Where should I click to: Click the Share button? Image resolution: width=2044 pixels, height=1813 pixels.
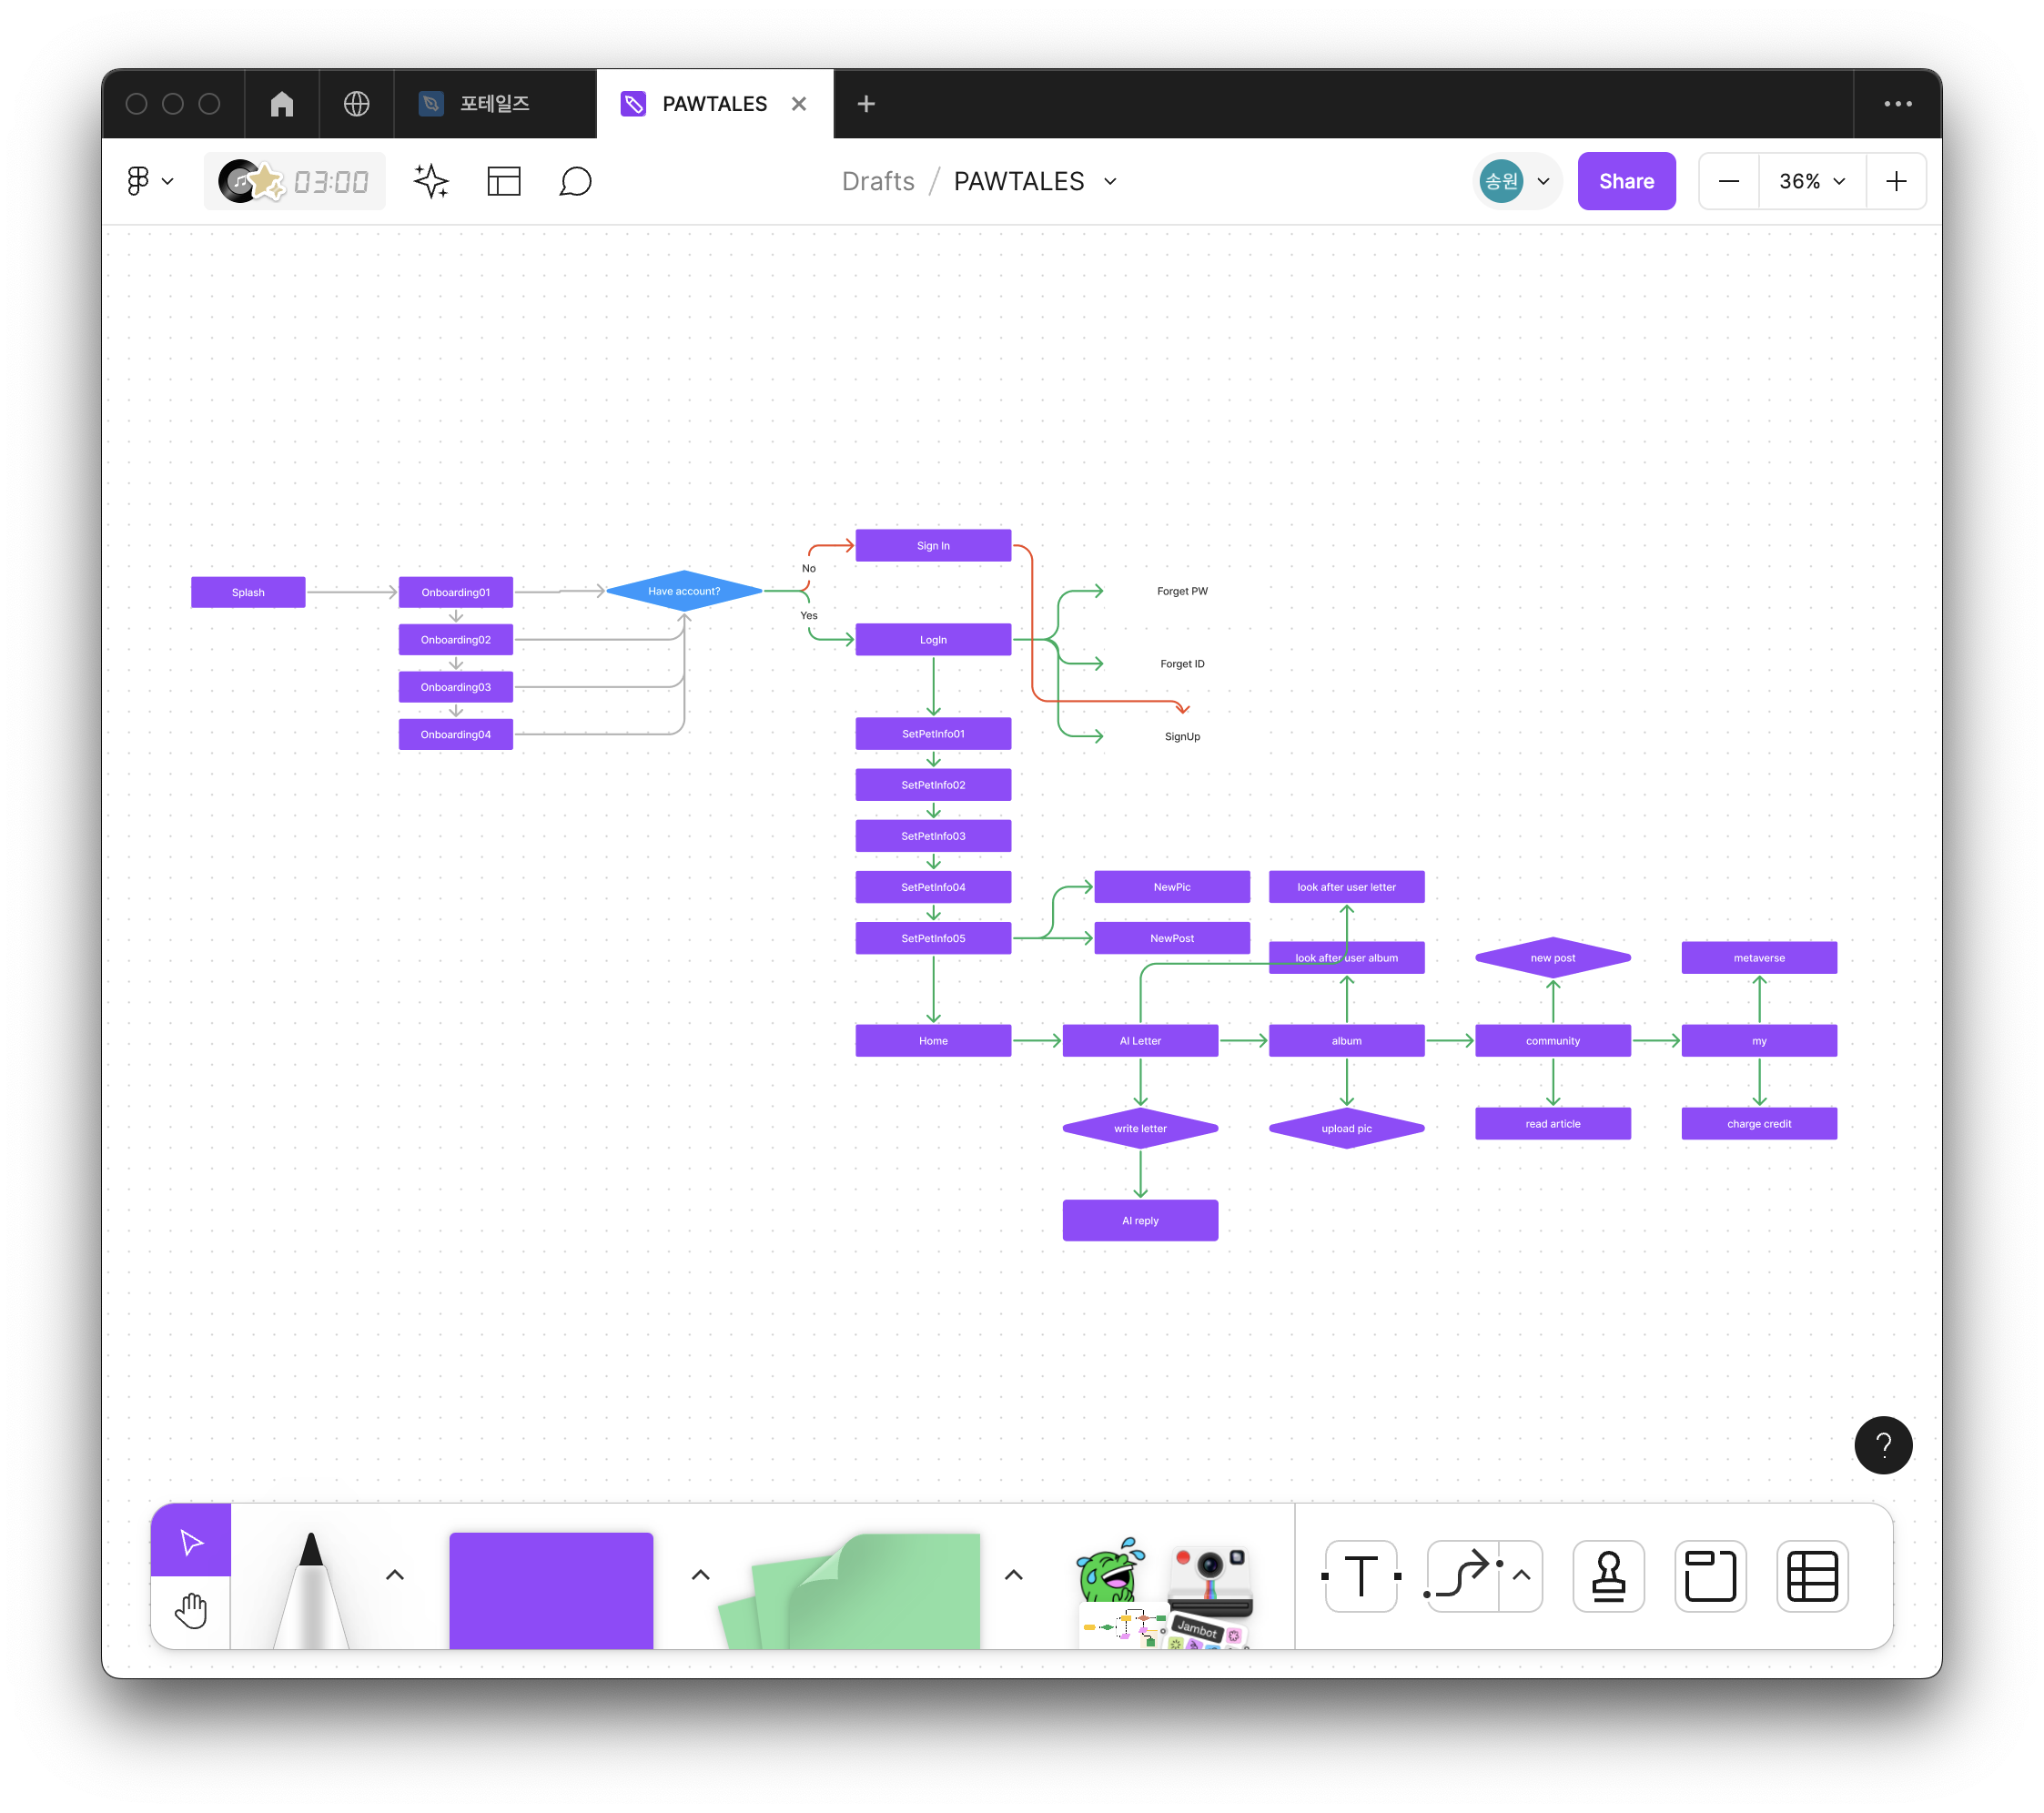(x=1626, y=181)
